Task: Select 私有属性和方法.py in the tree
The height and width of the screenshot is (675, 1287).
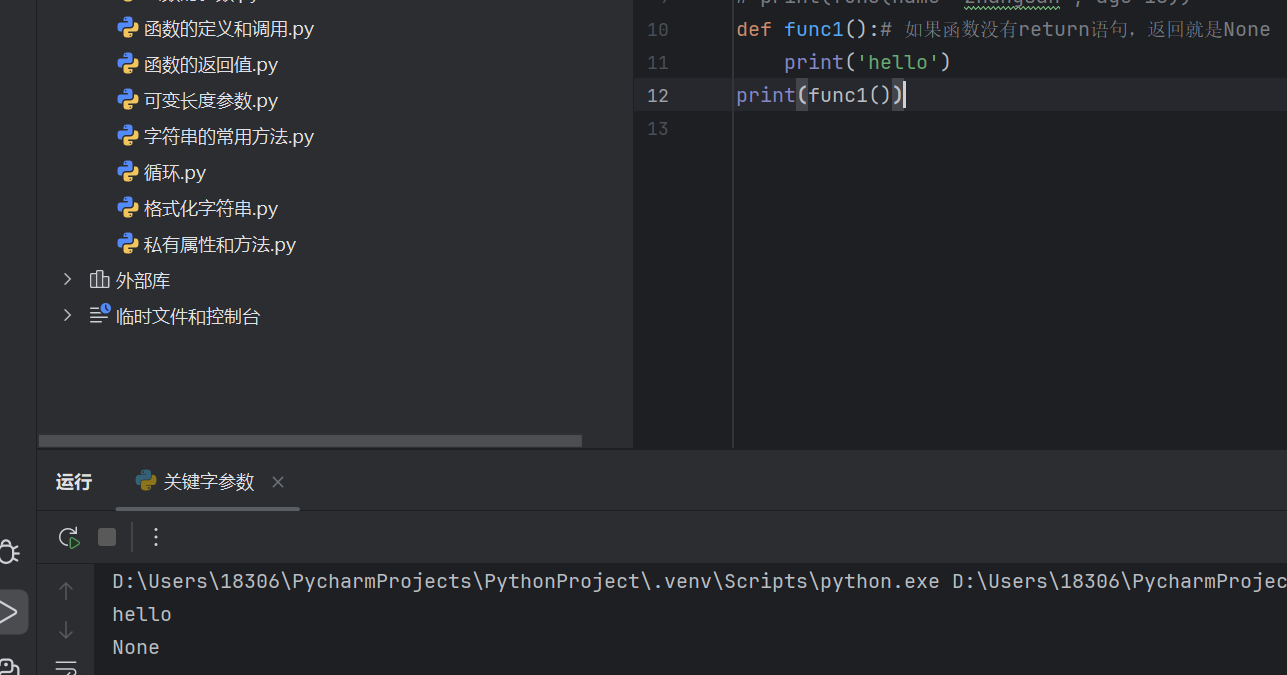Action: 217,243
